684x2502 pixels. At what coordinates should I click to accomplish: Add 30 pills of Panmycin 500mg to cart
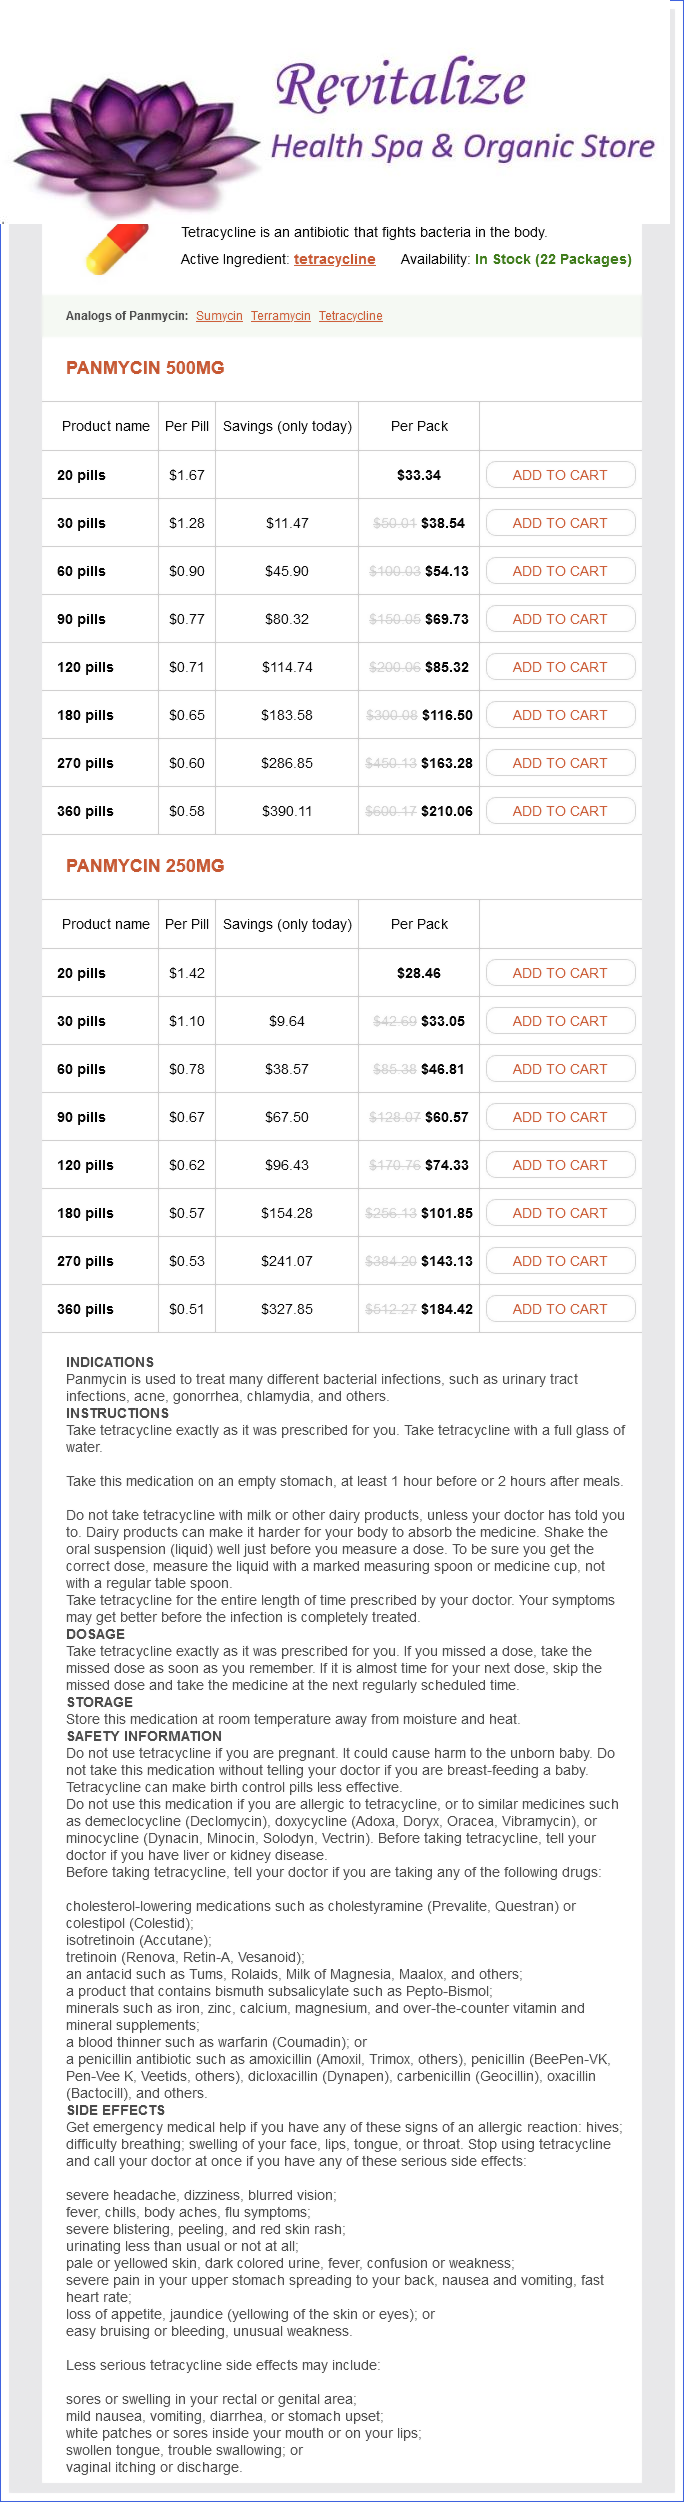[x=560, y=523]
